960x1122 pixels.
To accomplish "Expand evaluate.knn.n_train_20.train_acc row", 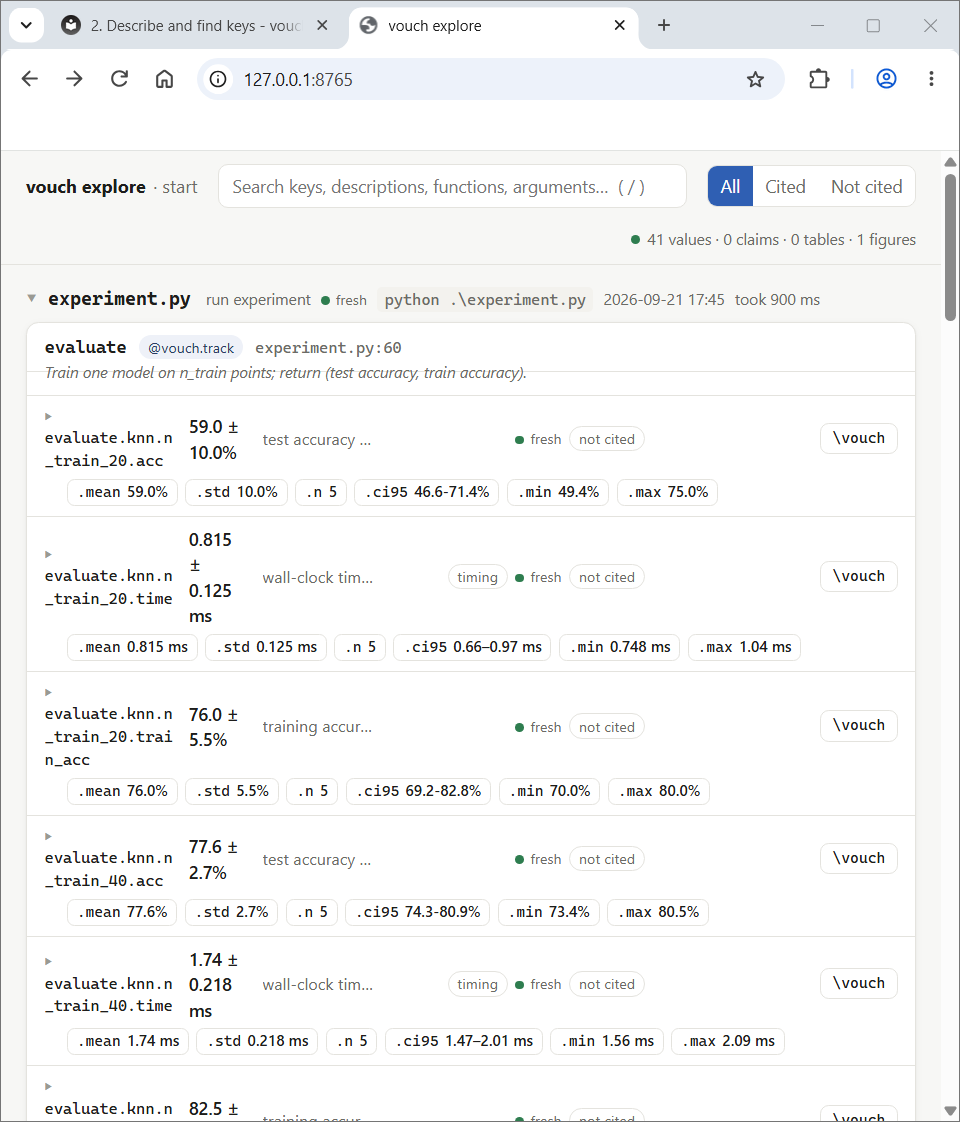I will tap(48, 693).
